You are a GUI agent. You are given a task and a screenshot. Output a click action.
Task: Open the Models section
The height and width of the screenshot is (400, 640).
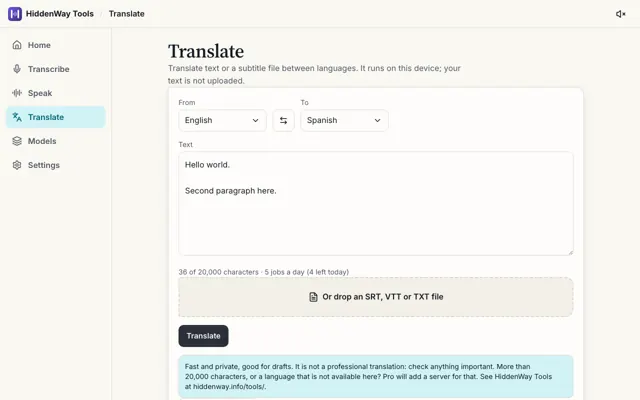pos(56,141)
